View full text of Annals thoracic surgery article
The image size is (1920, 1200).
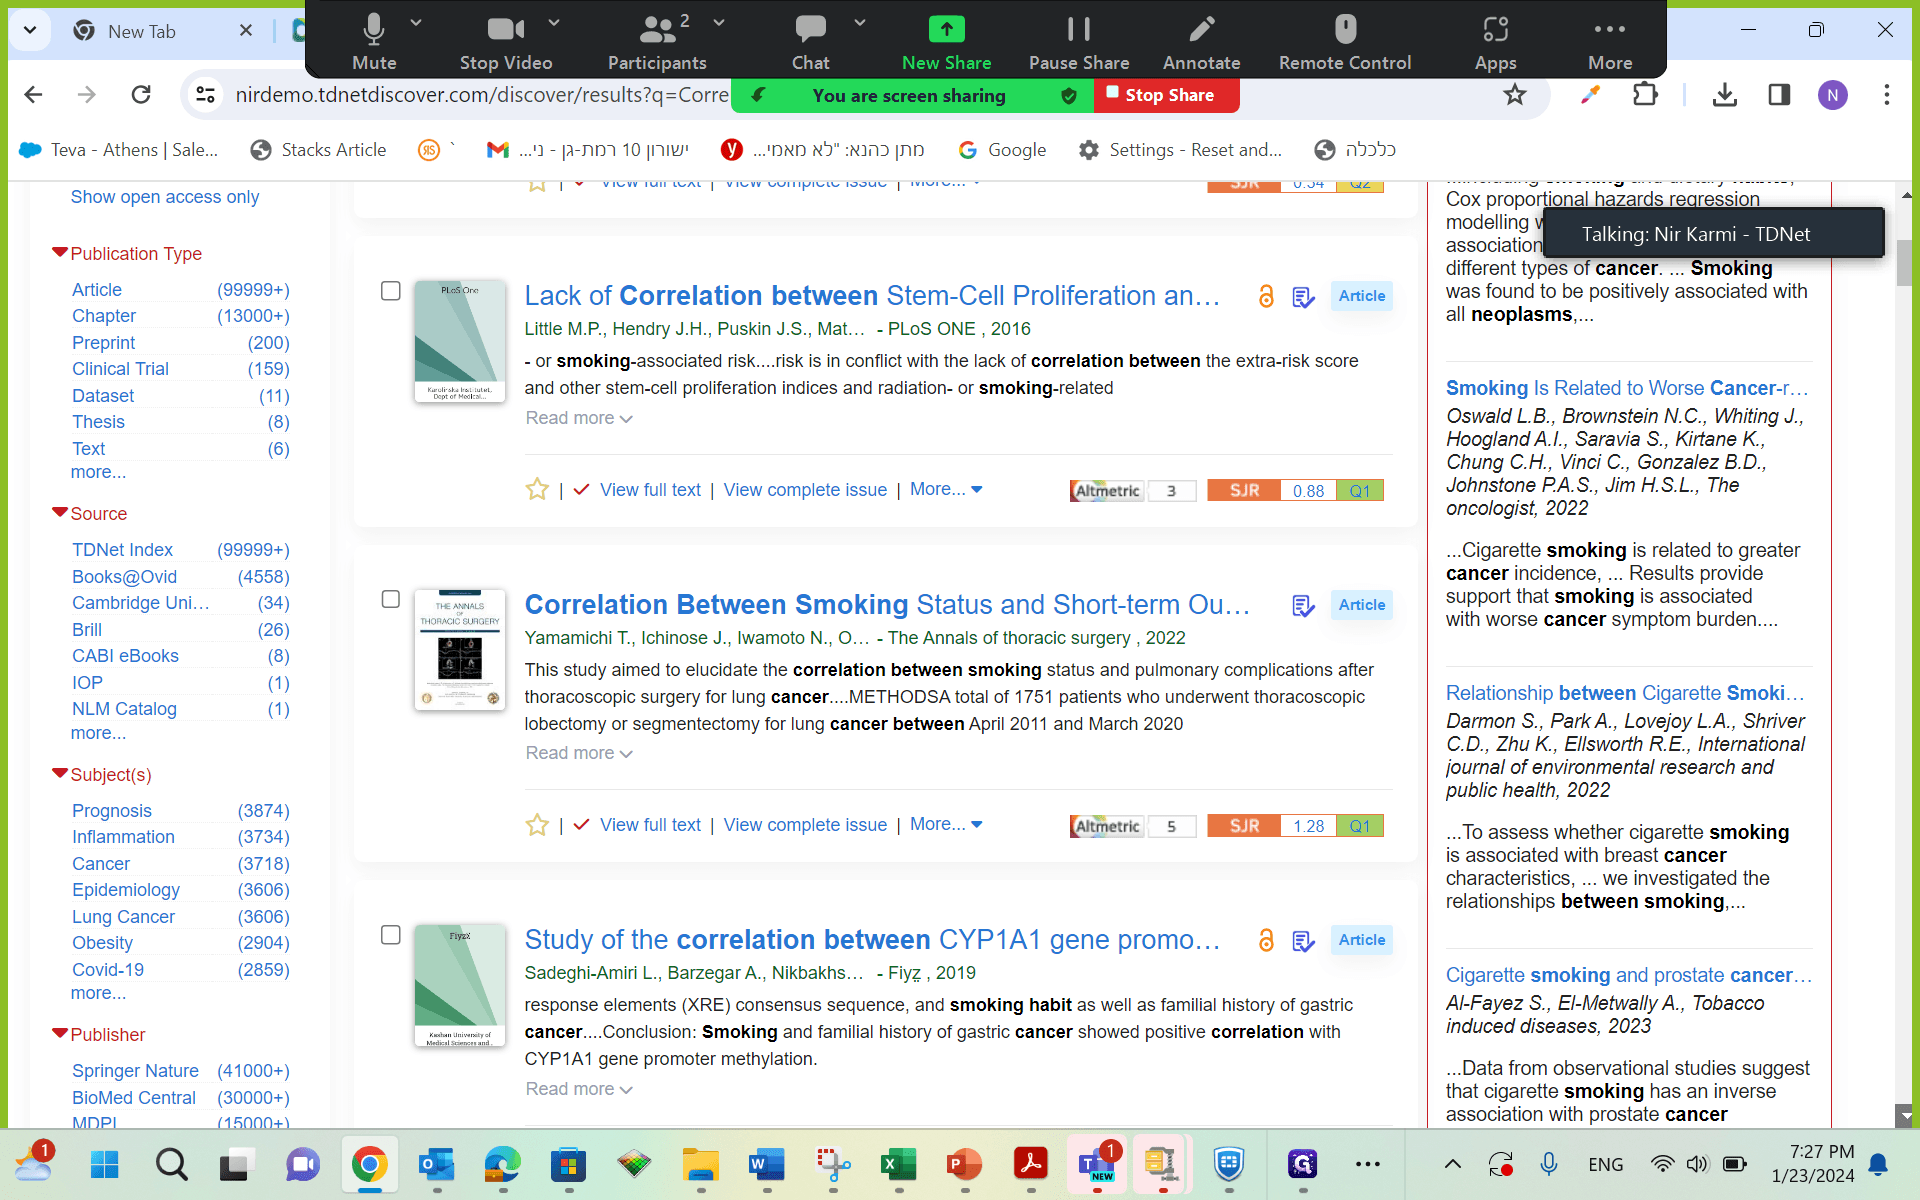[650, 825]
